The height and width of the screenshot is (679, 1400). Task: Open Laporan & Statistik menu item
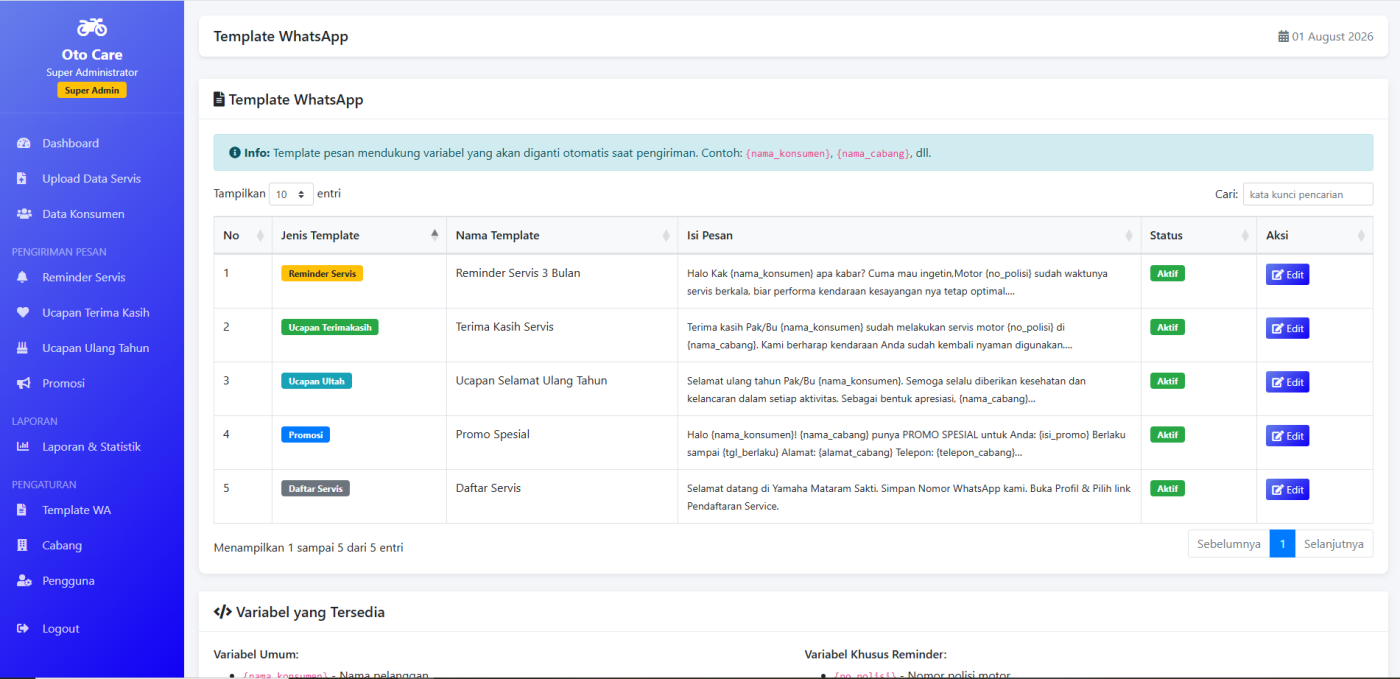[x=92, y=447]
